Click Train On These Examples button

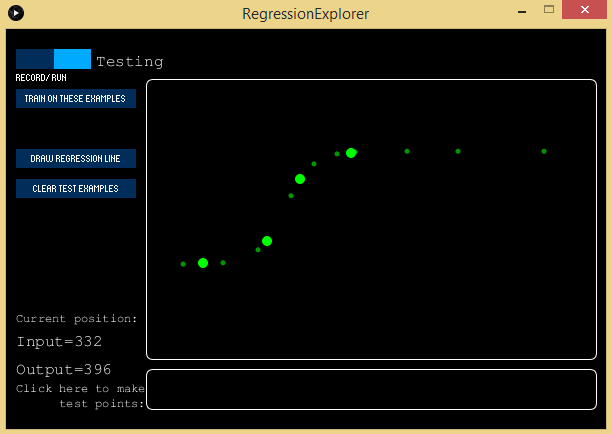76,98
